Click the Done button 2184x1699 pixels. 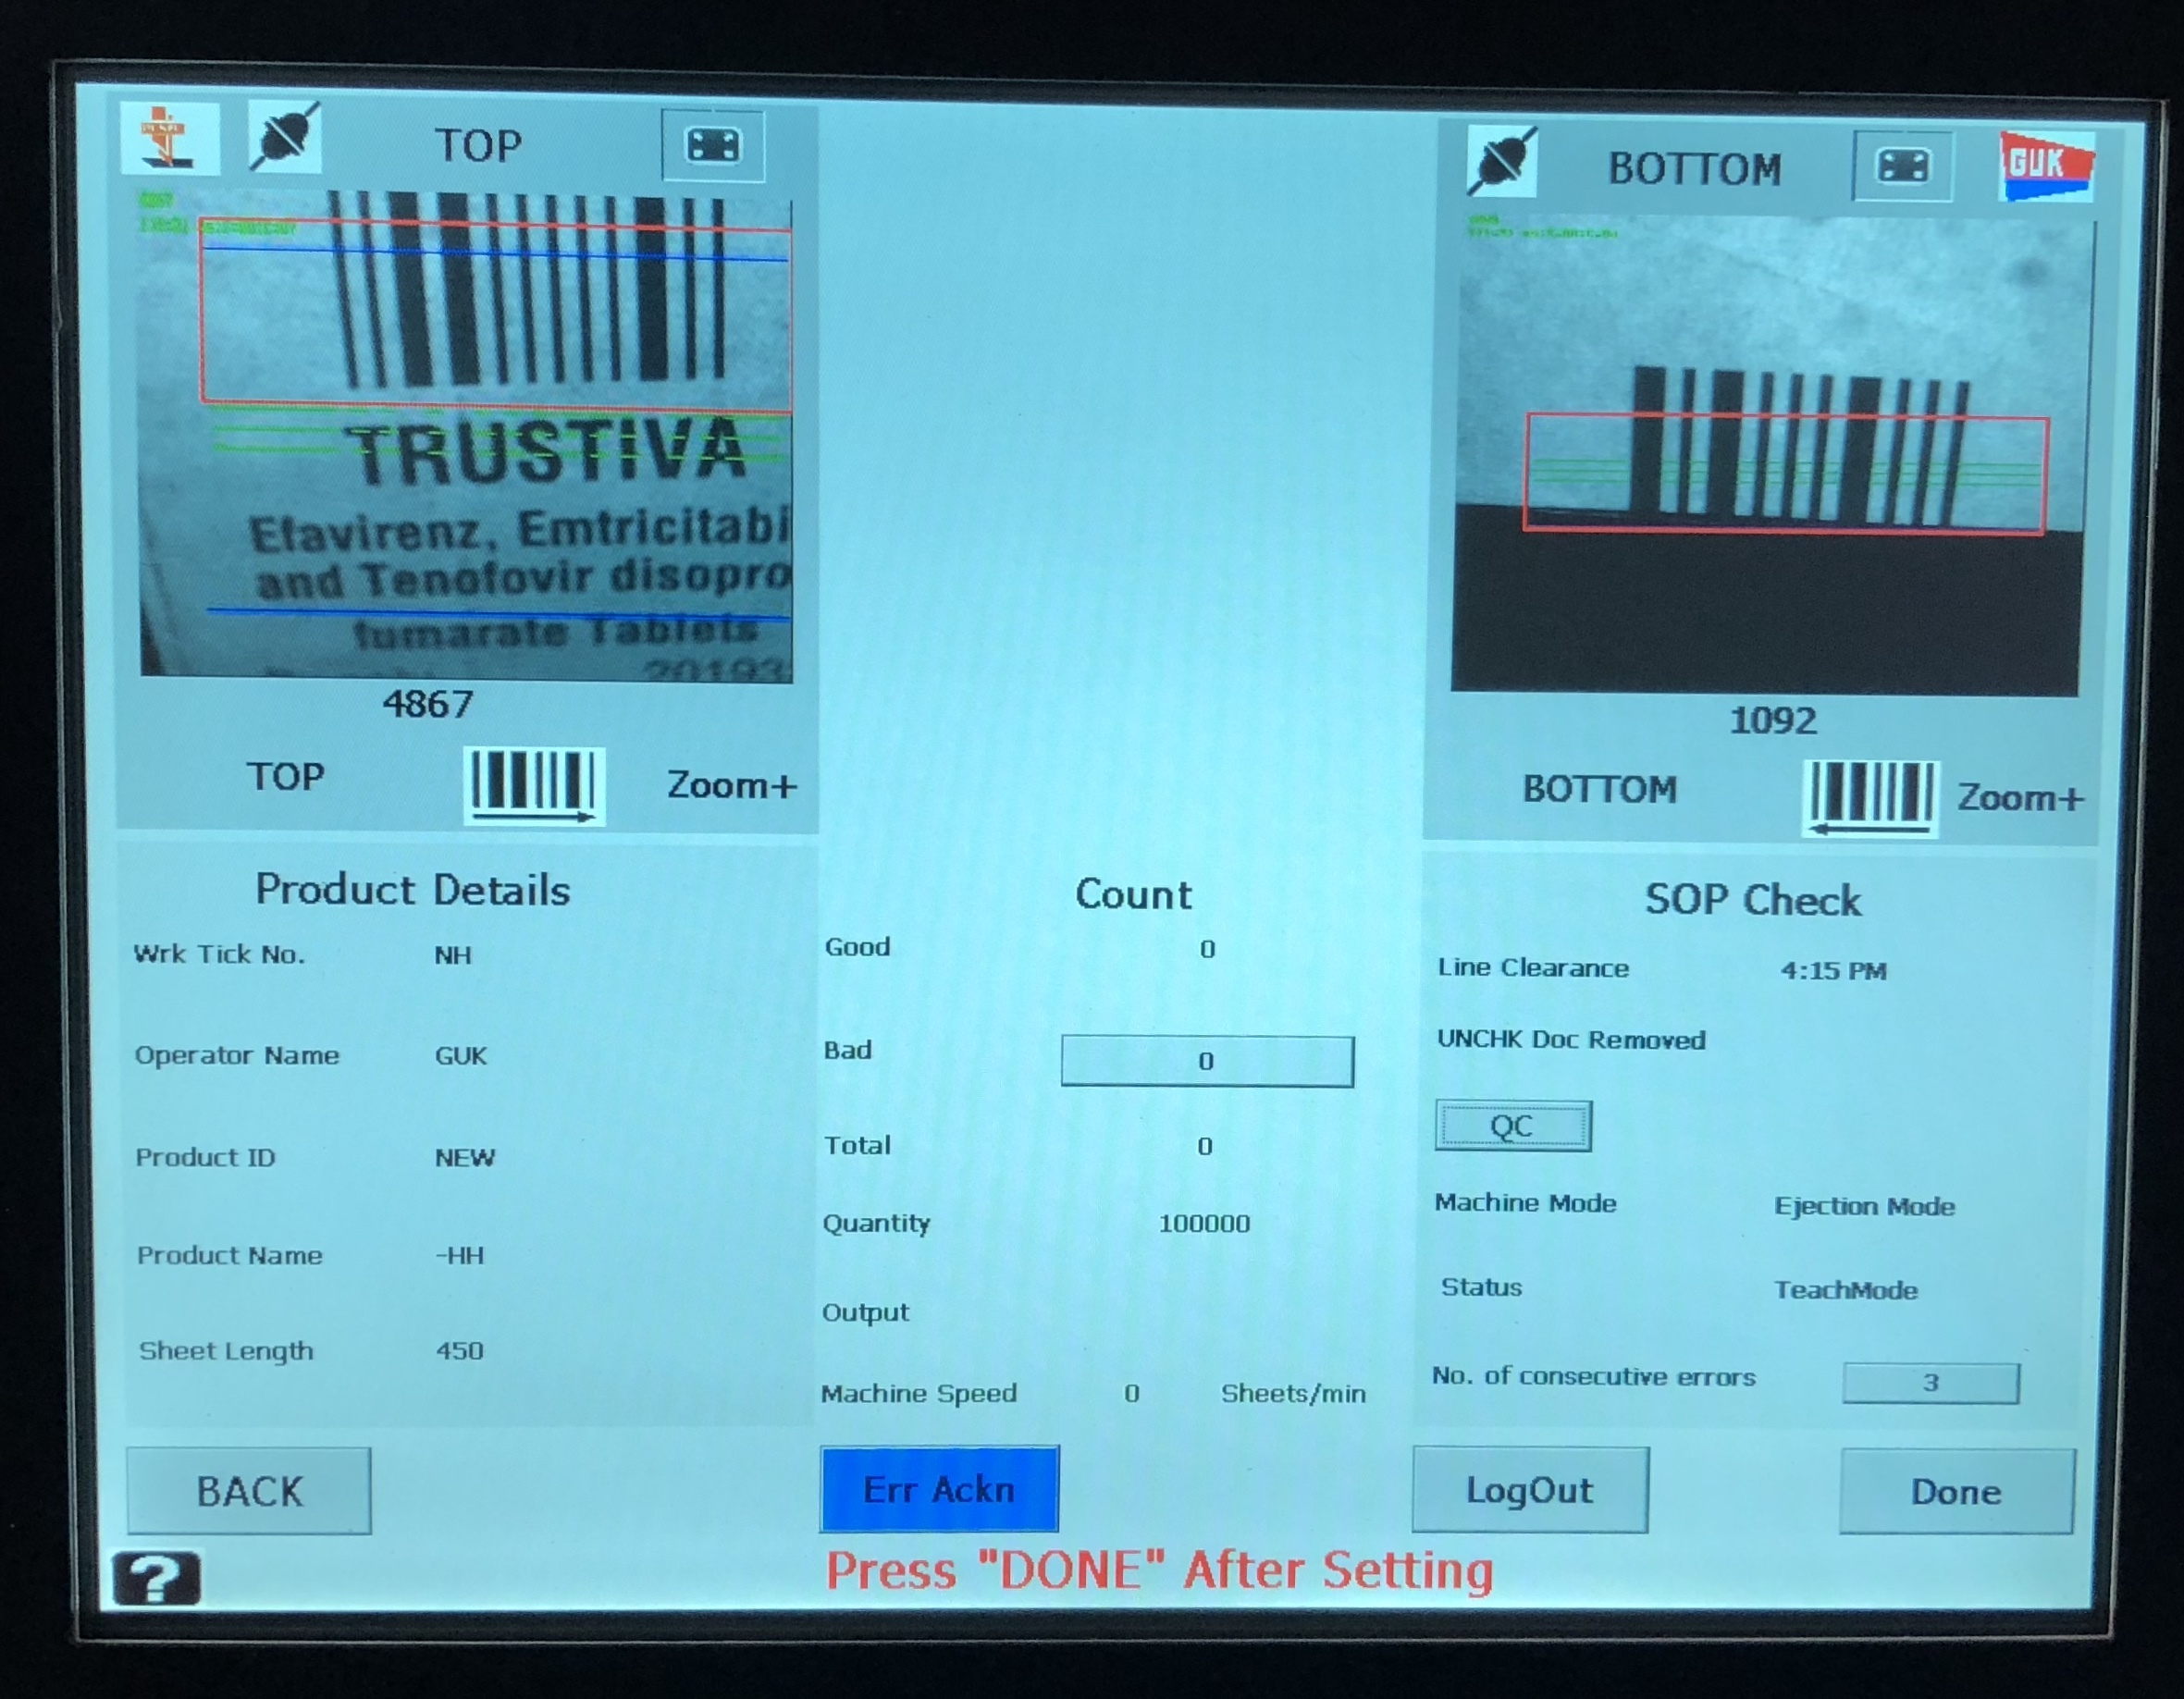click(x=1957, y=1492)
